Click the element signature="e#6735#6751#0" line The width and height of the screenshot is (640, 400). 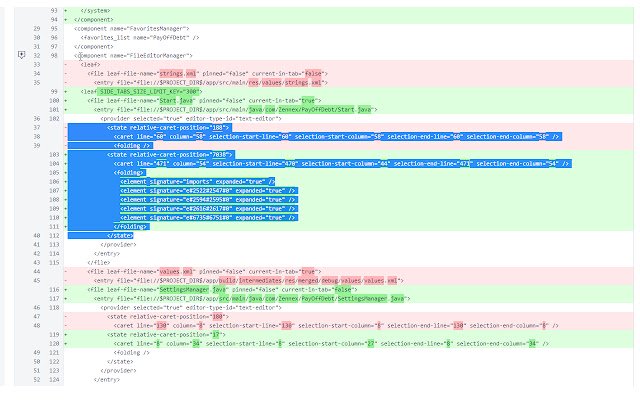[209, 218]
